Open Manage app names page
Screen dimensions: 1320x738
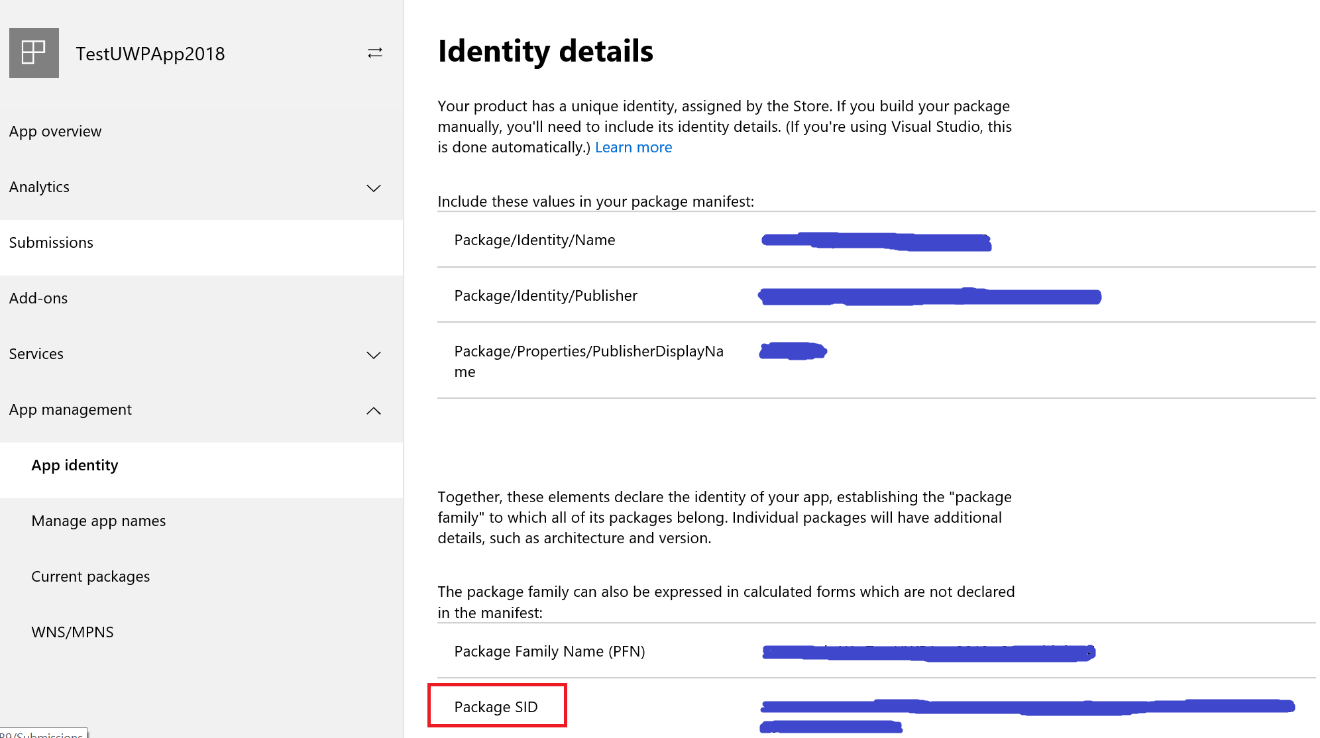(x=98, y=521)
